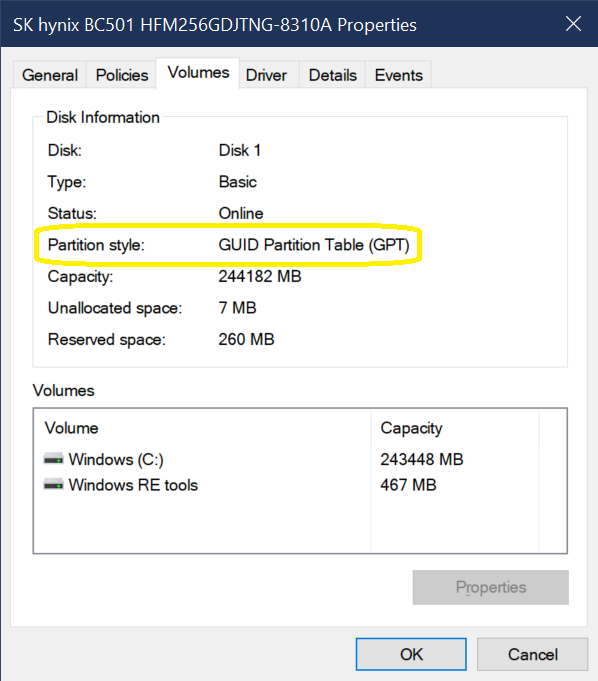Screen dimensions: 598x681
Task: Click the greyed-out Properties button
Action: [x=491, y=587]
